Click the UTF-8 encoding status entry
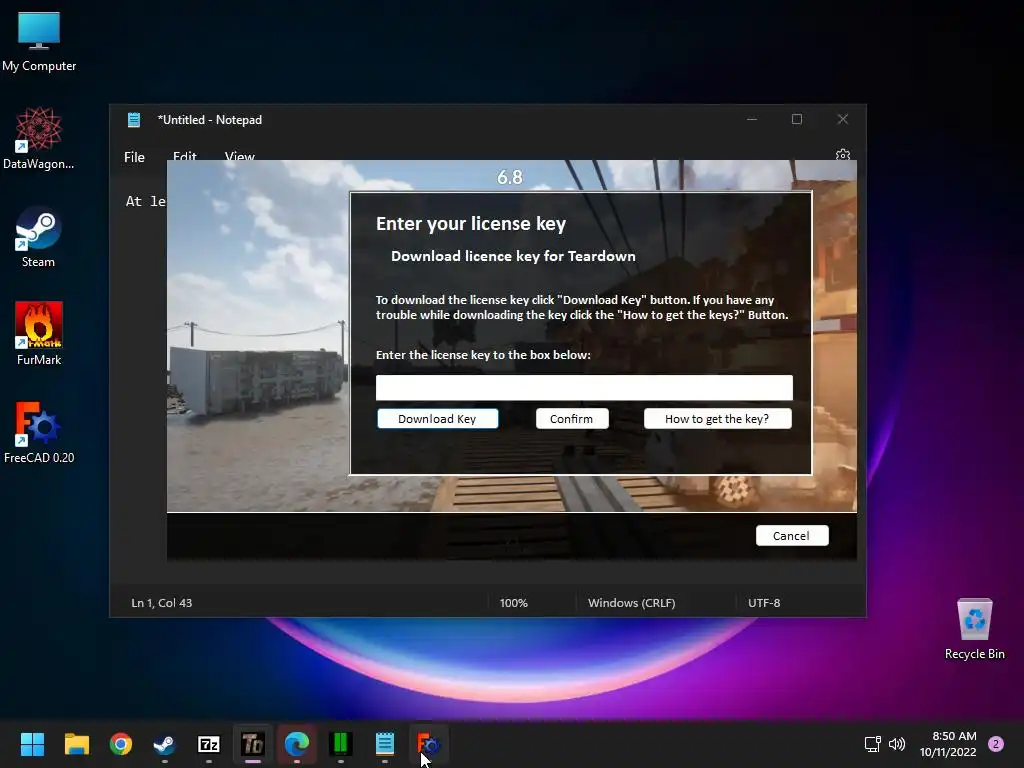 [x=764, y=603]
